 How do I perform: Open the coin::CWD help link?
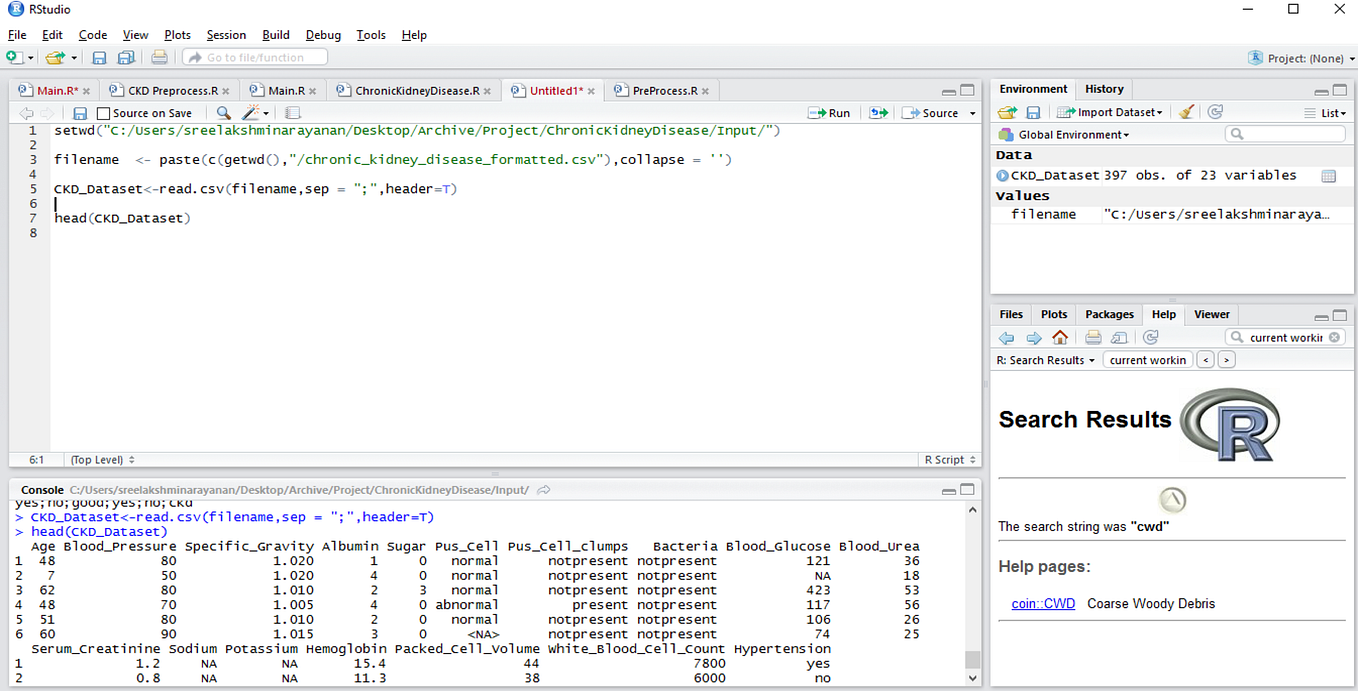tap(1043, 604)
